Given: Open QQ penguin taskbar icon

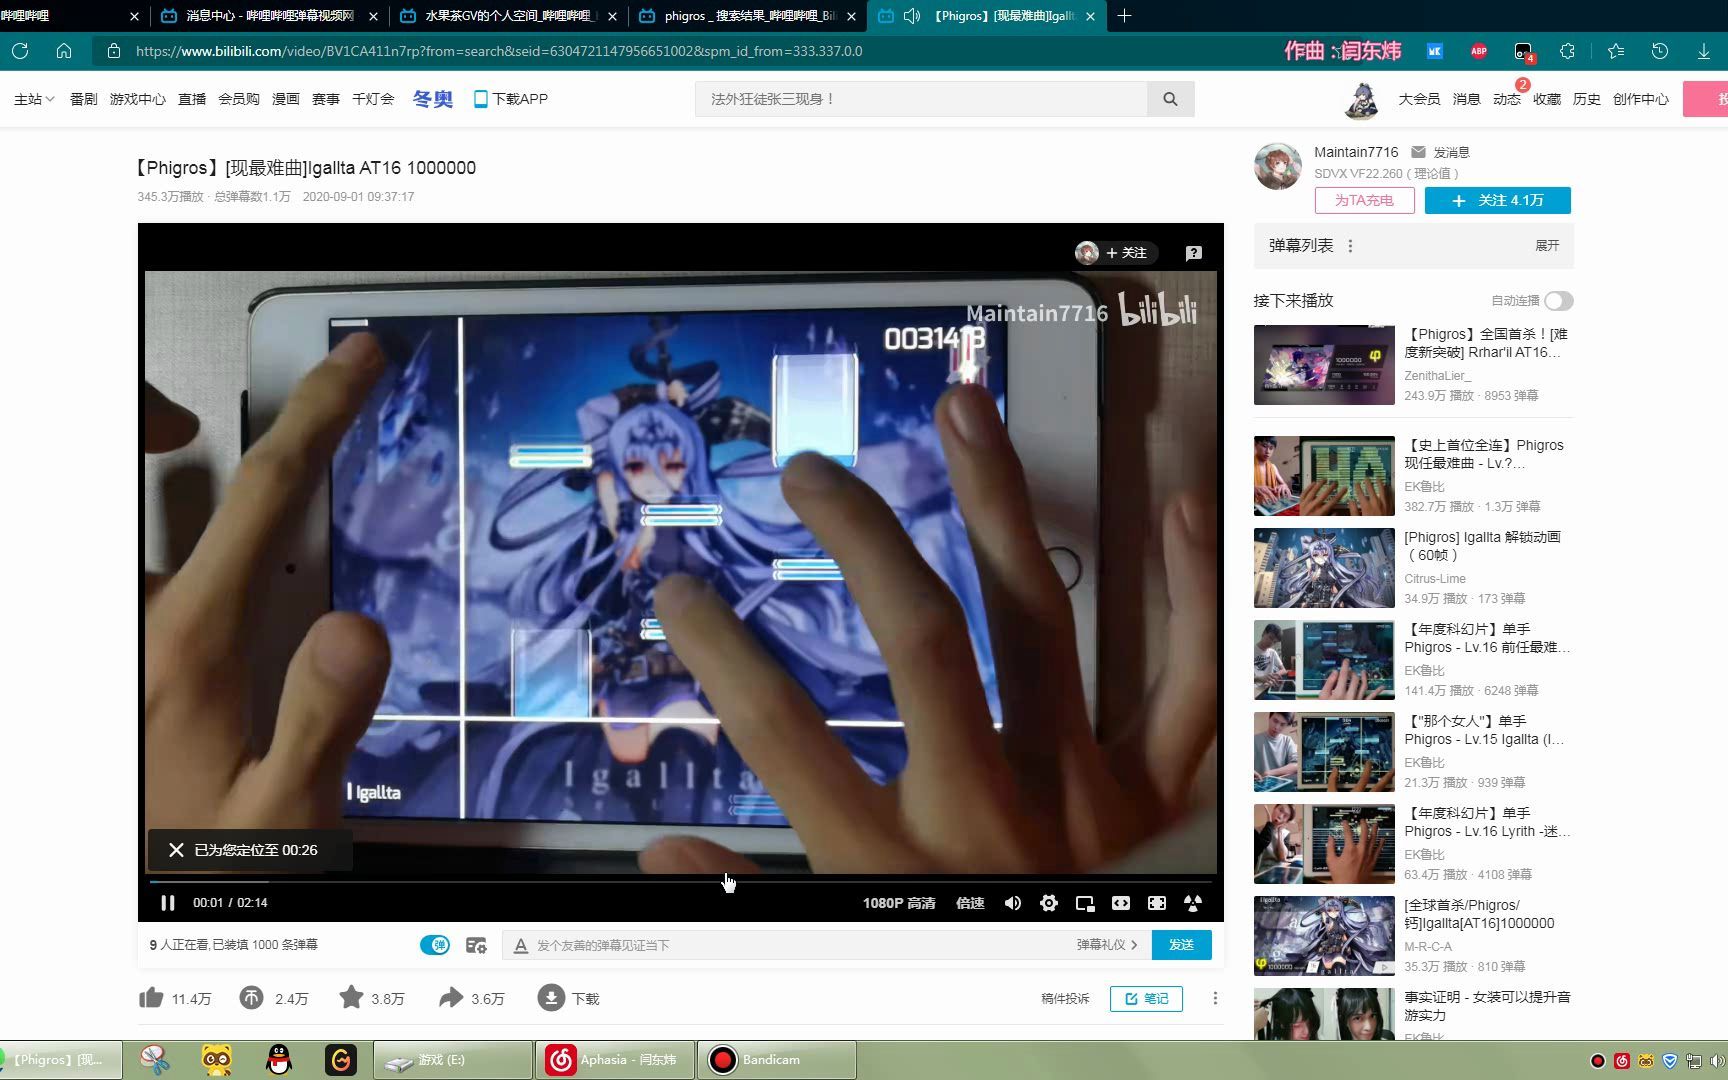Looking at the screenshot, I should point(279,1060).
